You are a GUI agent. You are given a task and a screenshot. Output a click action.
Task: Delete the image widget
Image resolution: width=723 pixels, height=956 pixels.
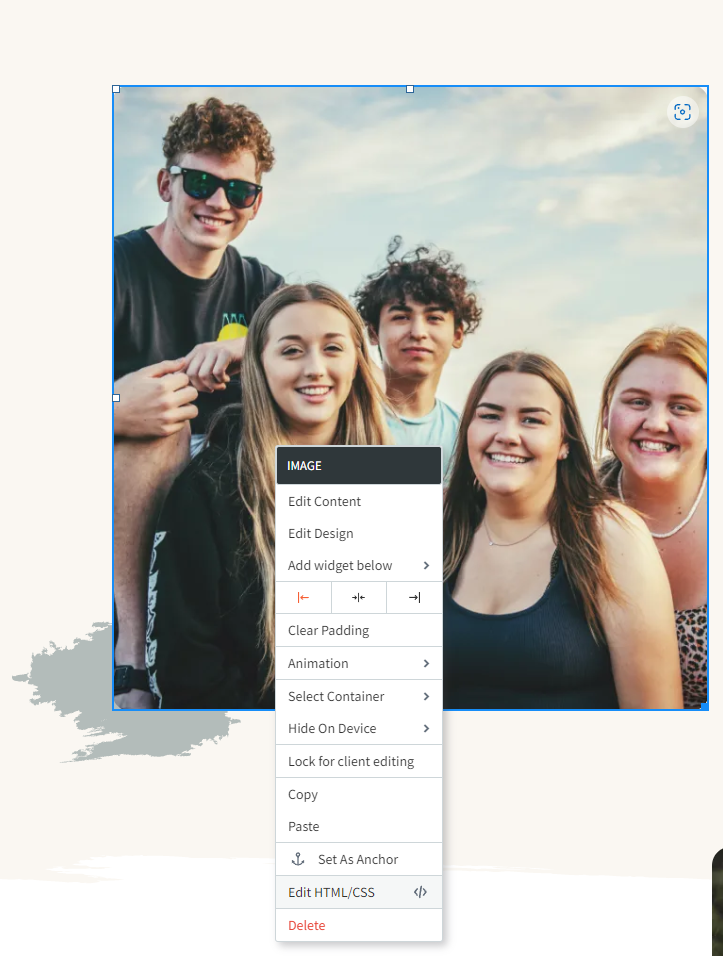[307, 926]
